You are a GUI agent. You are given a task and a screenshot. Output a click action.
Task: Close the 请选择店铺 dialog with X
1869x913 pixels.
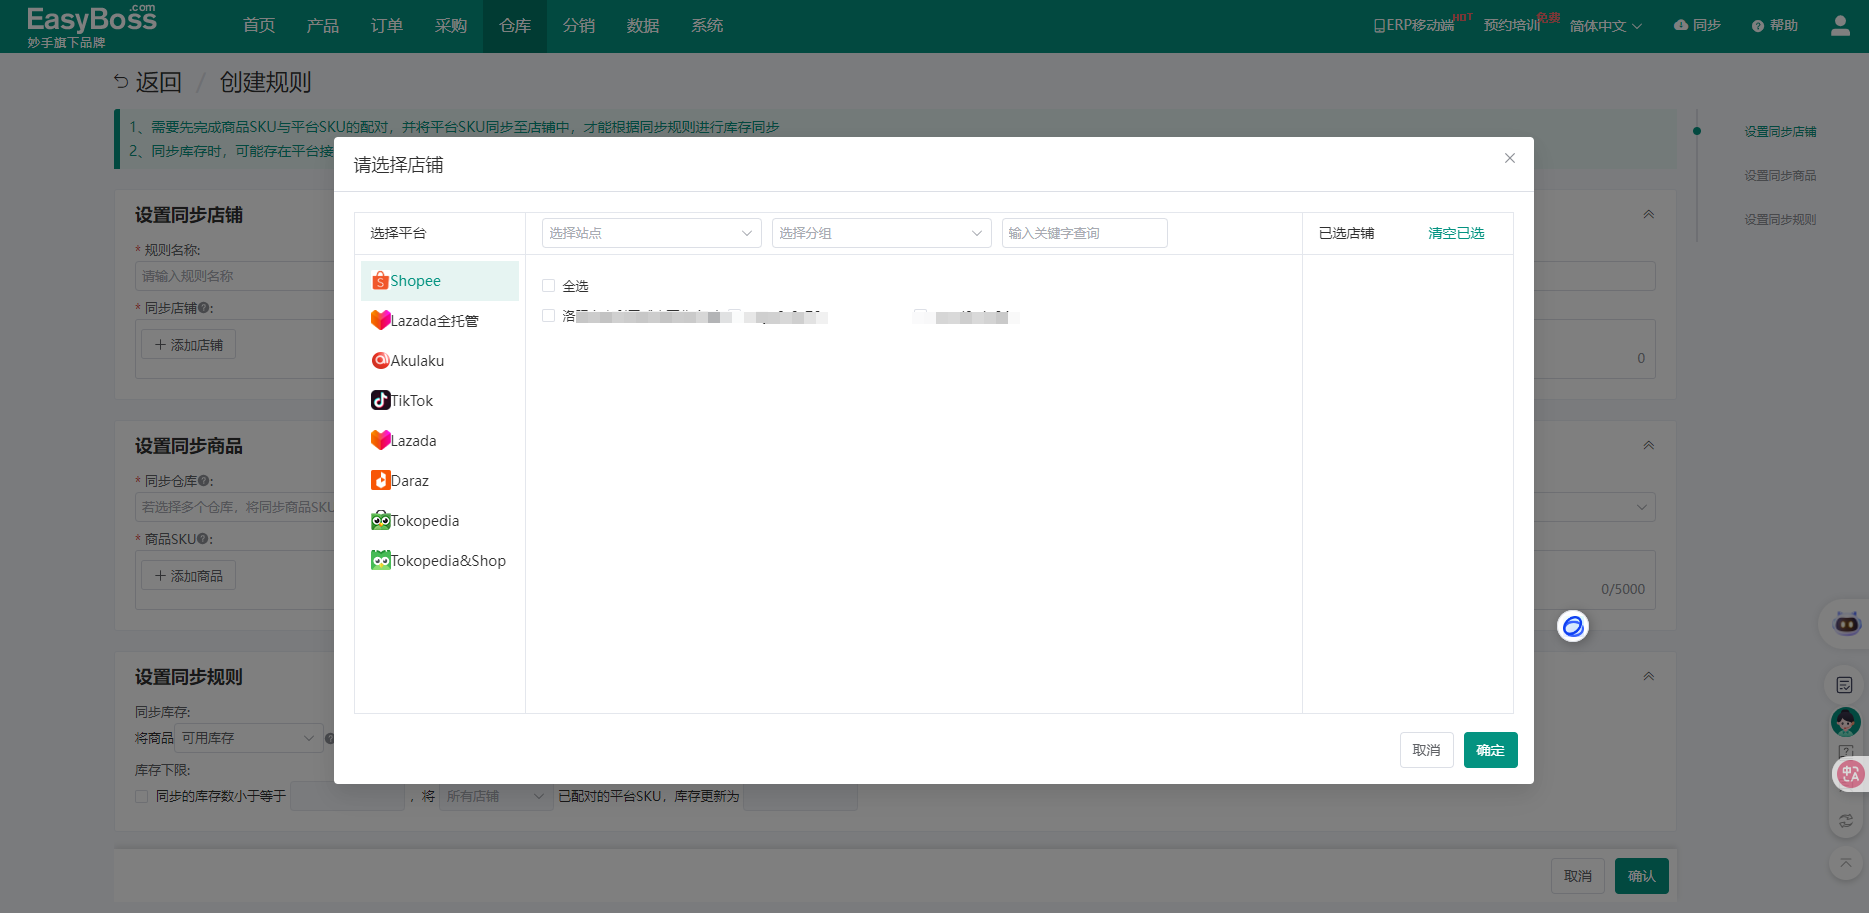(x=1510, y=158)
